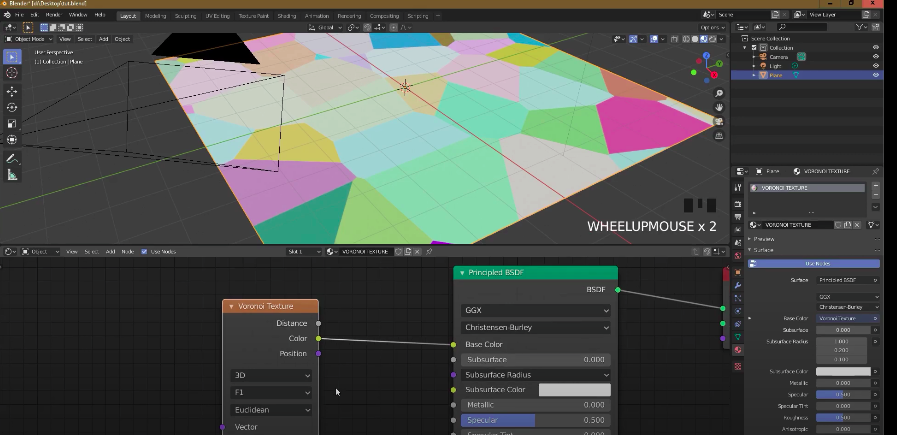This screenshot has width=897, height=435.
Task: Hide the Camera object in outliner
Action: [x=875, y=57]
